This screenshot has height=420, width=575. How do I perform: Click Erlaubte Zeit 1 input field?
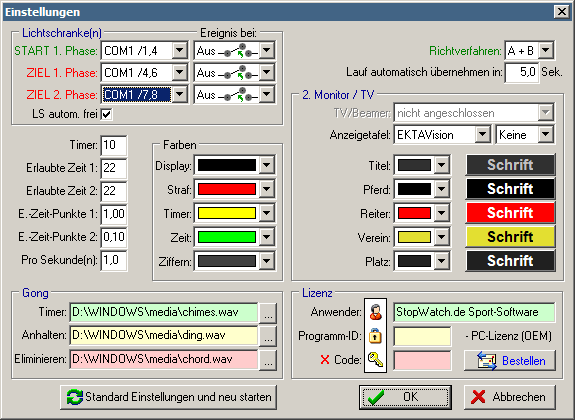tap(114, 168)
